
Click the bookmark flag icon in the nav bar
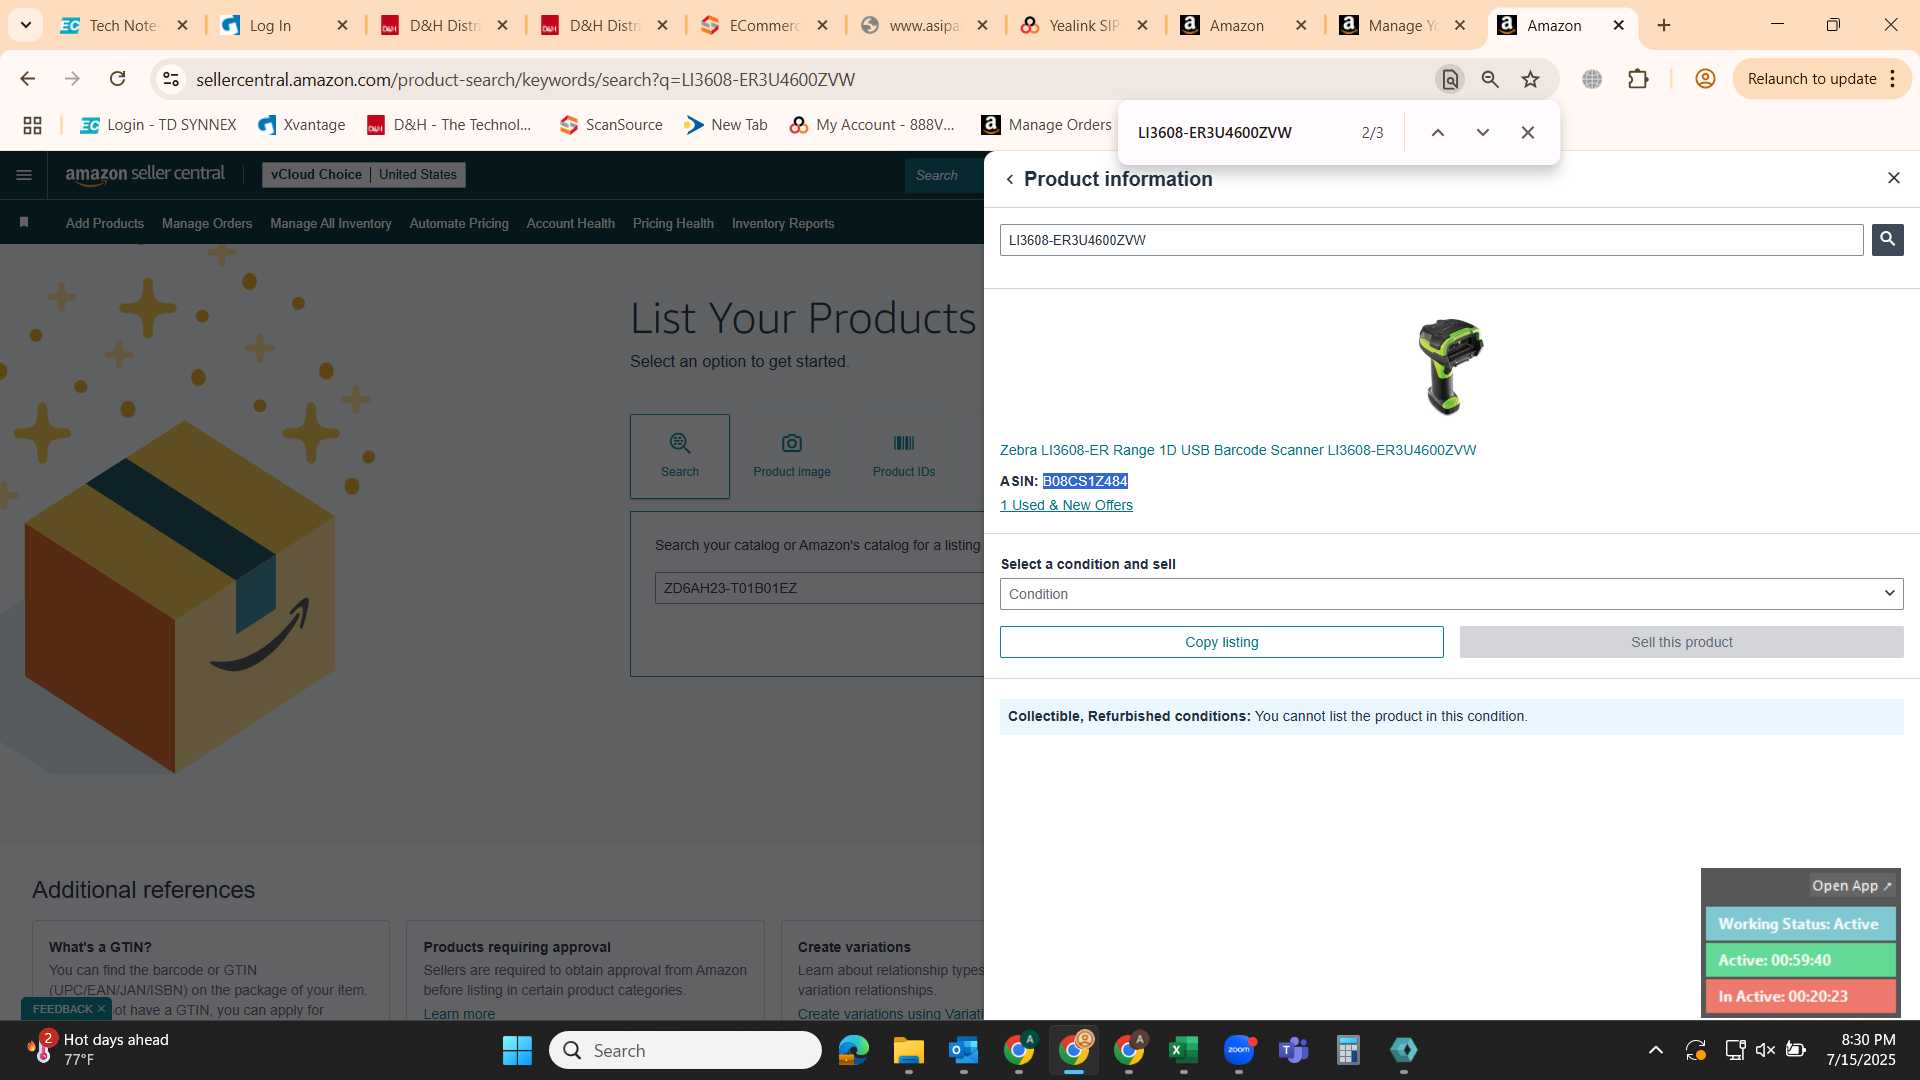(x=24, y=223)
